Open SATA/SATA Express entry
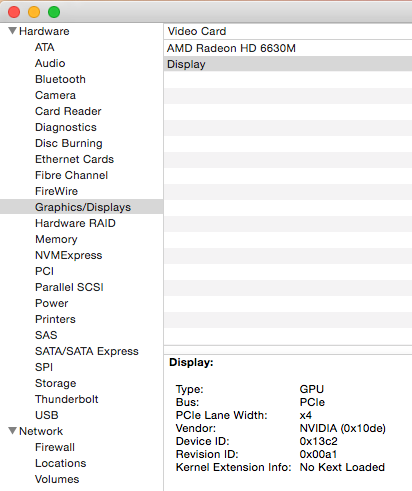Screen dimensions: 412x491 [87, 351]
